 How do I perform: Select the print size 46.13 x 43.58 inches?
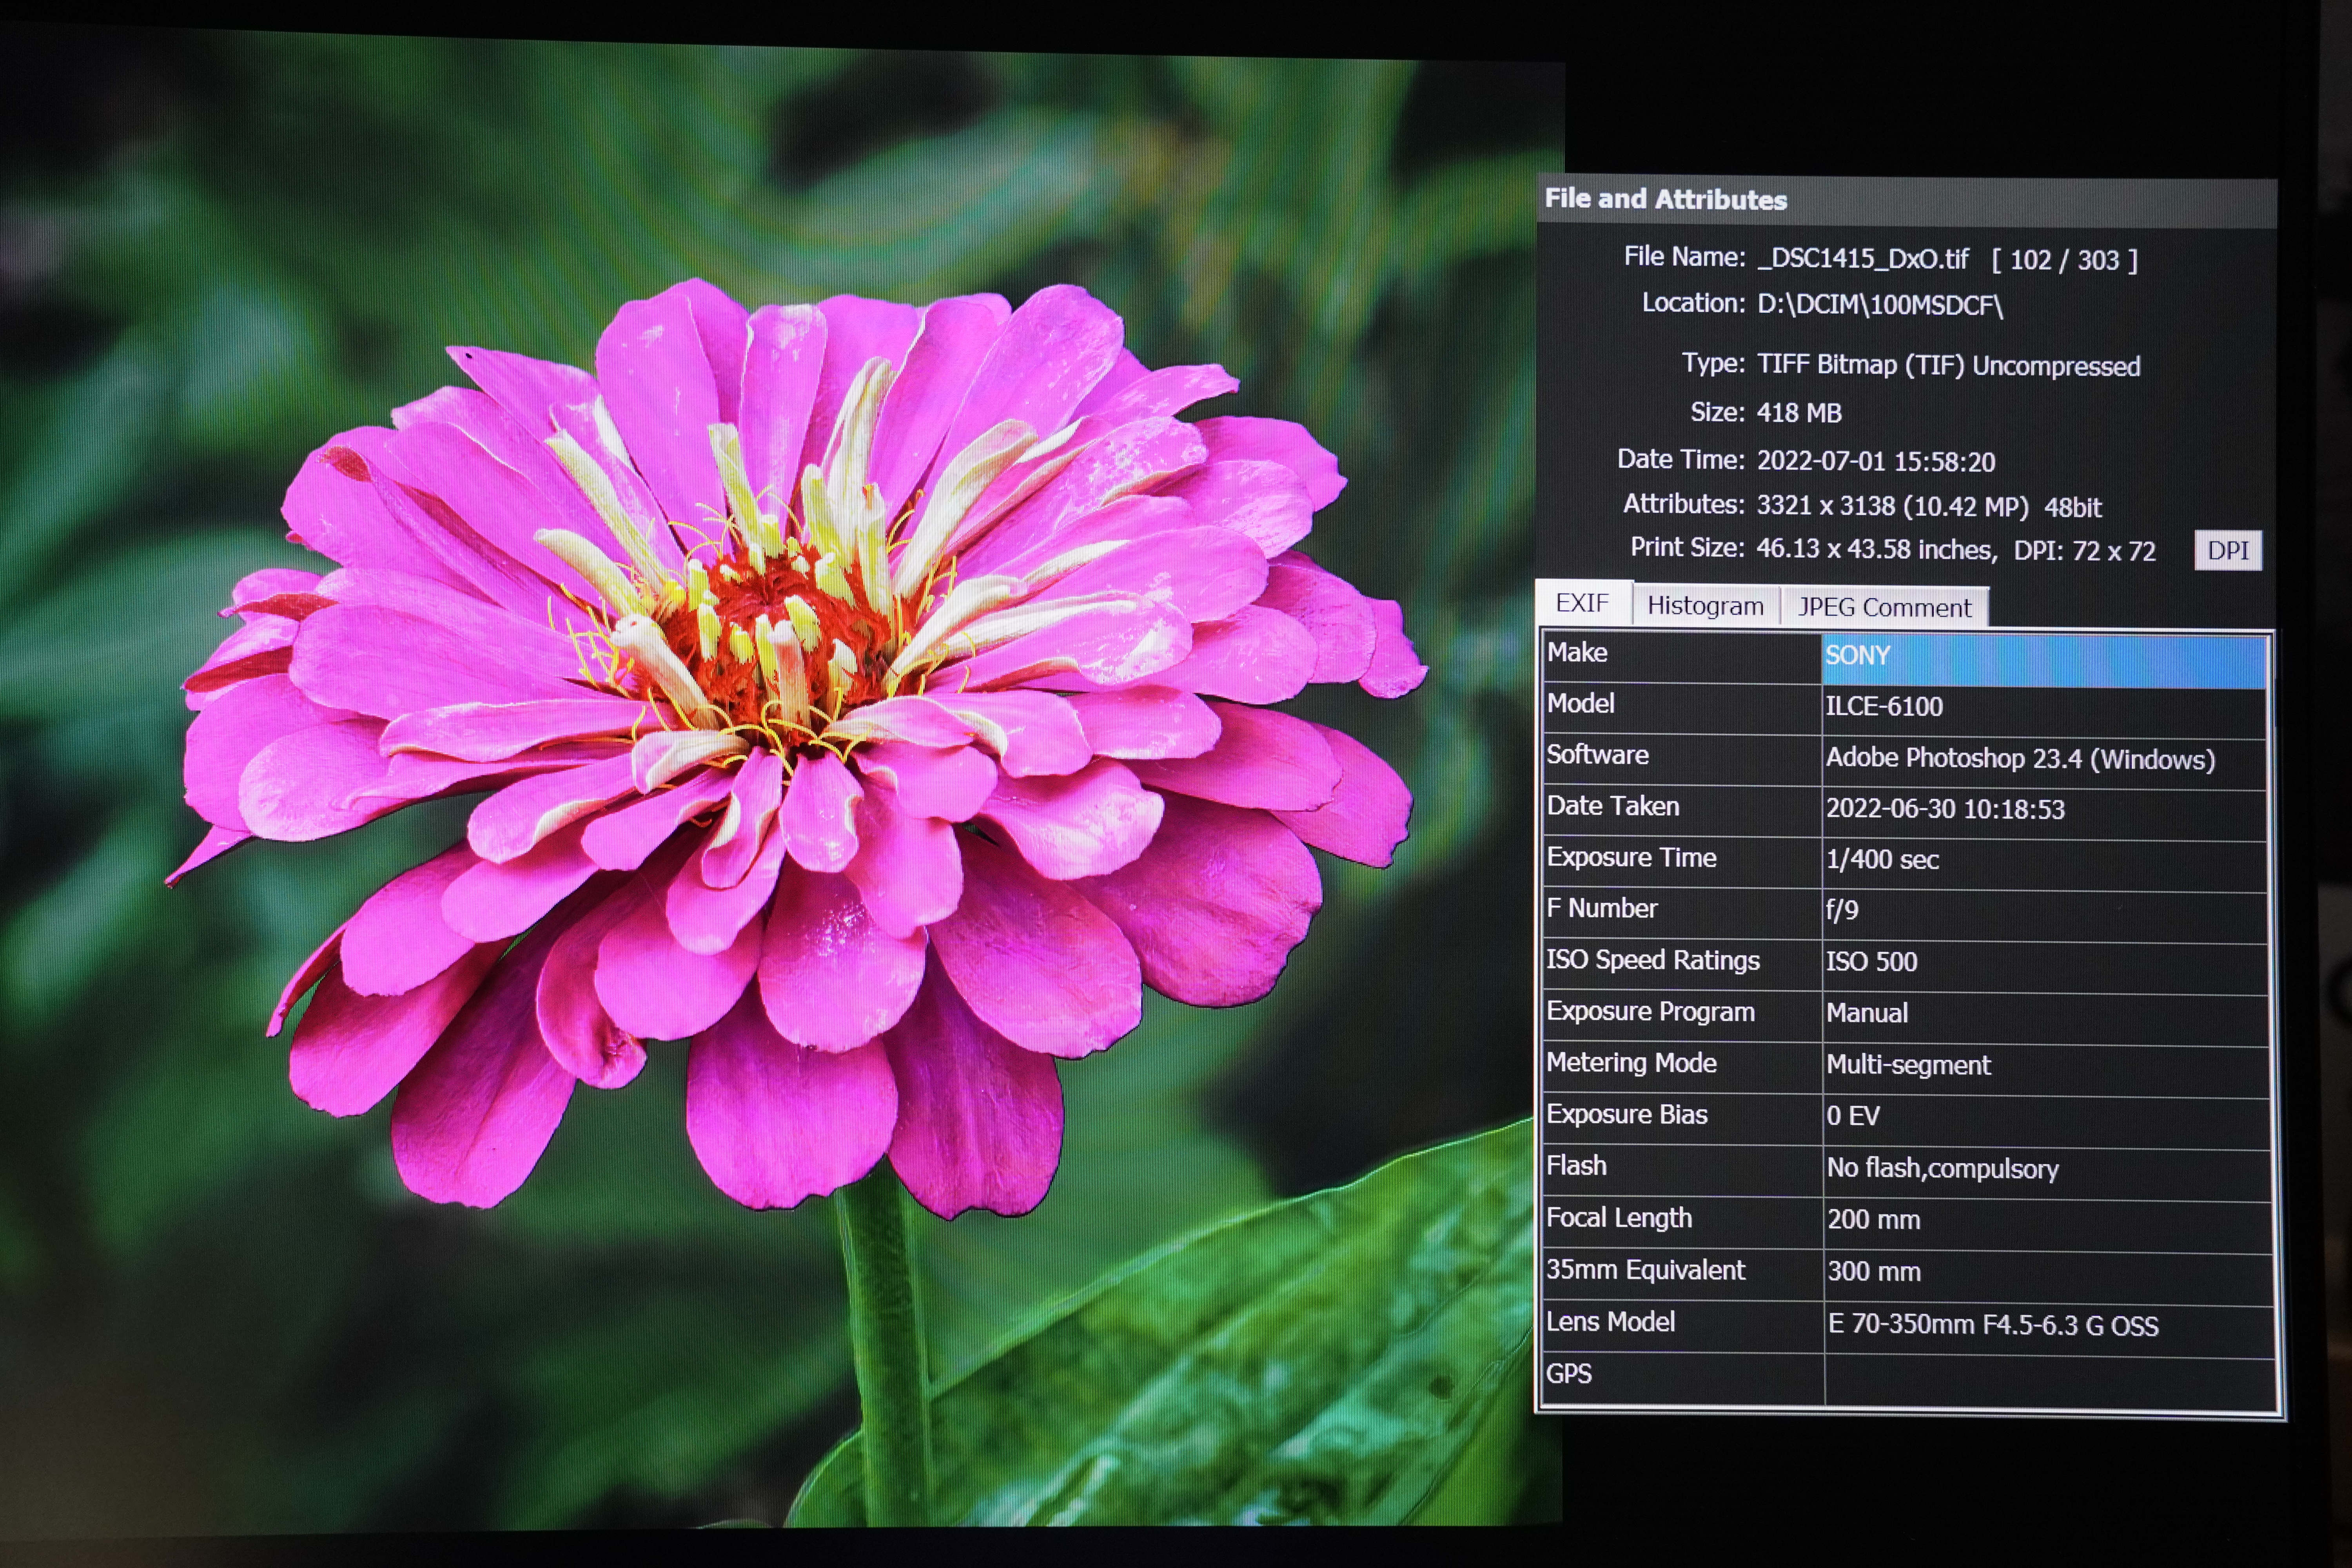1876,549
